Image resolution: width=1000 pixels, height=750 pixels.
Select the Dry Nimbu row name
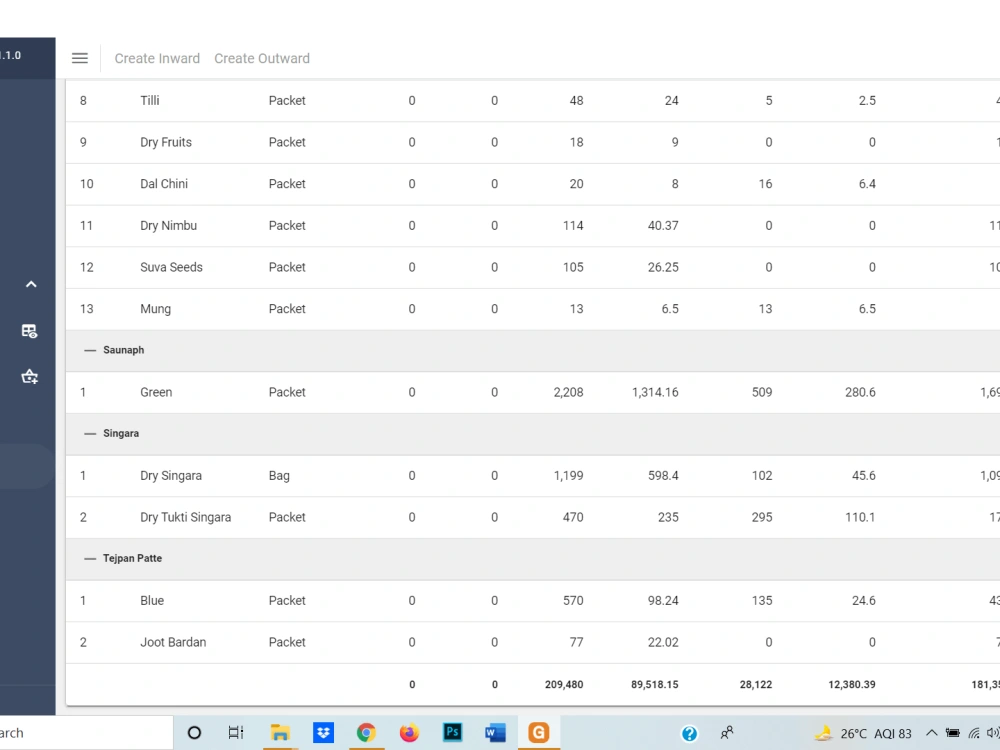168,226
